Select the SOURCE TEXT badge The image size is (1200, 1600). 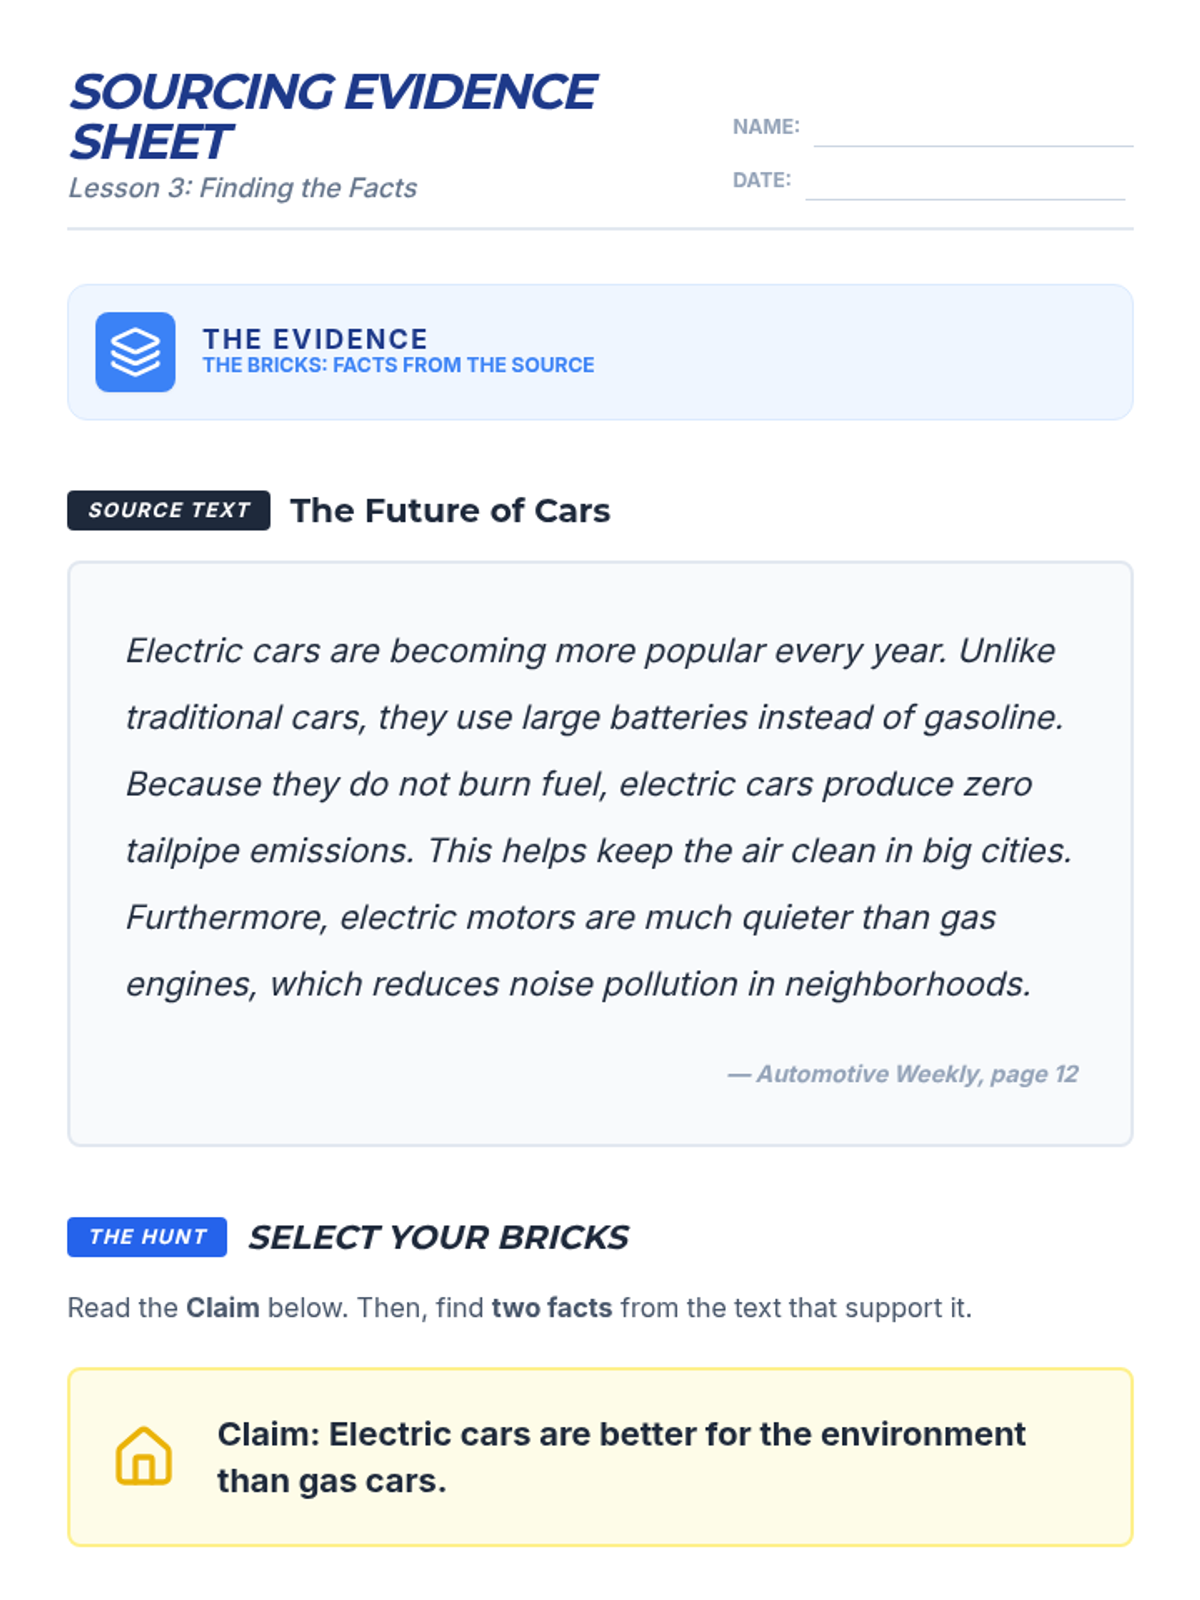point(169,510)
